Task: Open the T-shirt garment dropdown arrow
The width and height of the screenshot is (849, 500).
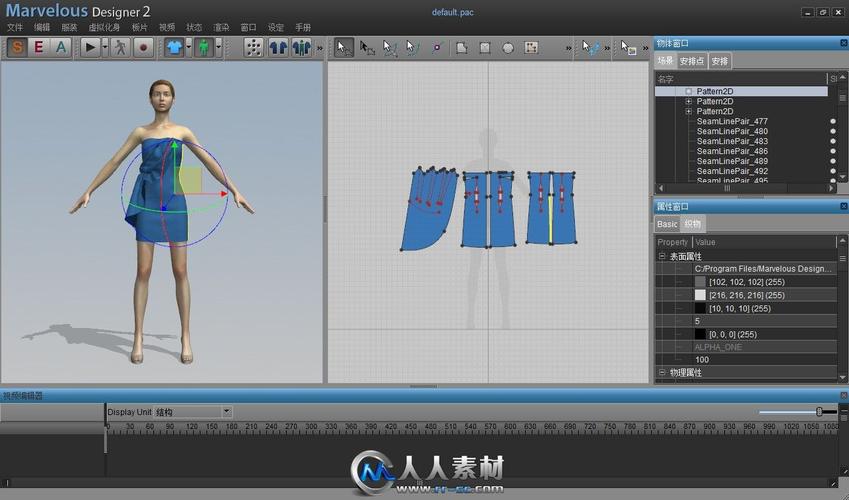Action: (x=188, y=48)
